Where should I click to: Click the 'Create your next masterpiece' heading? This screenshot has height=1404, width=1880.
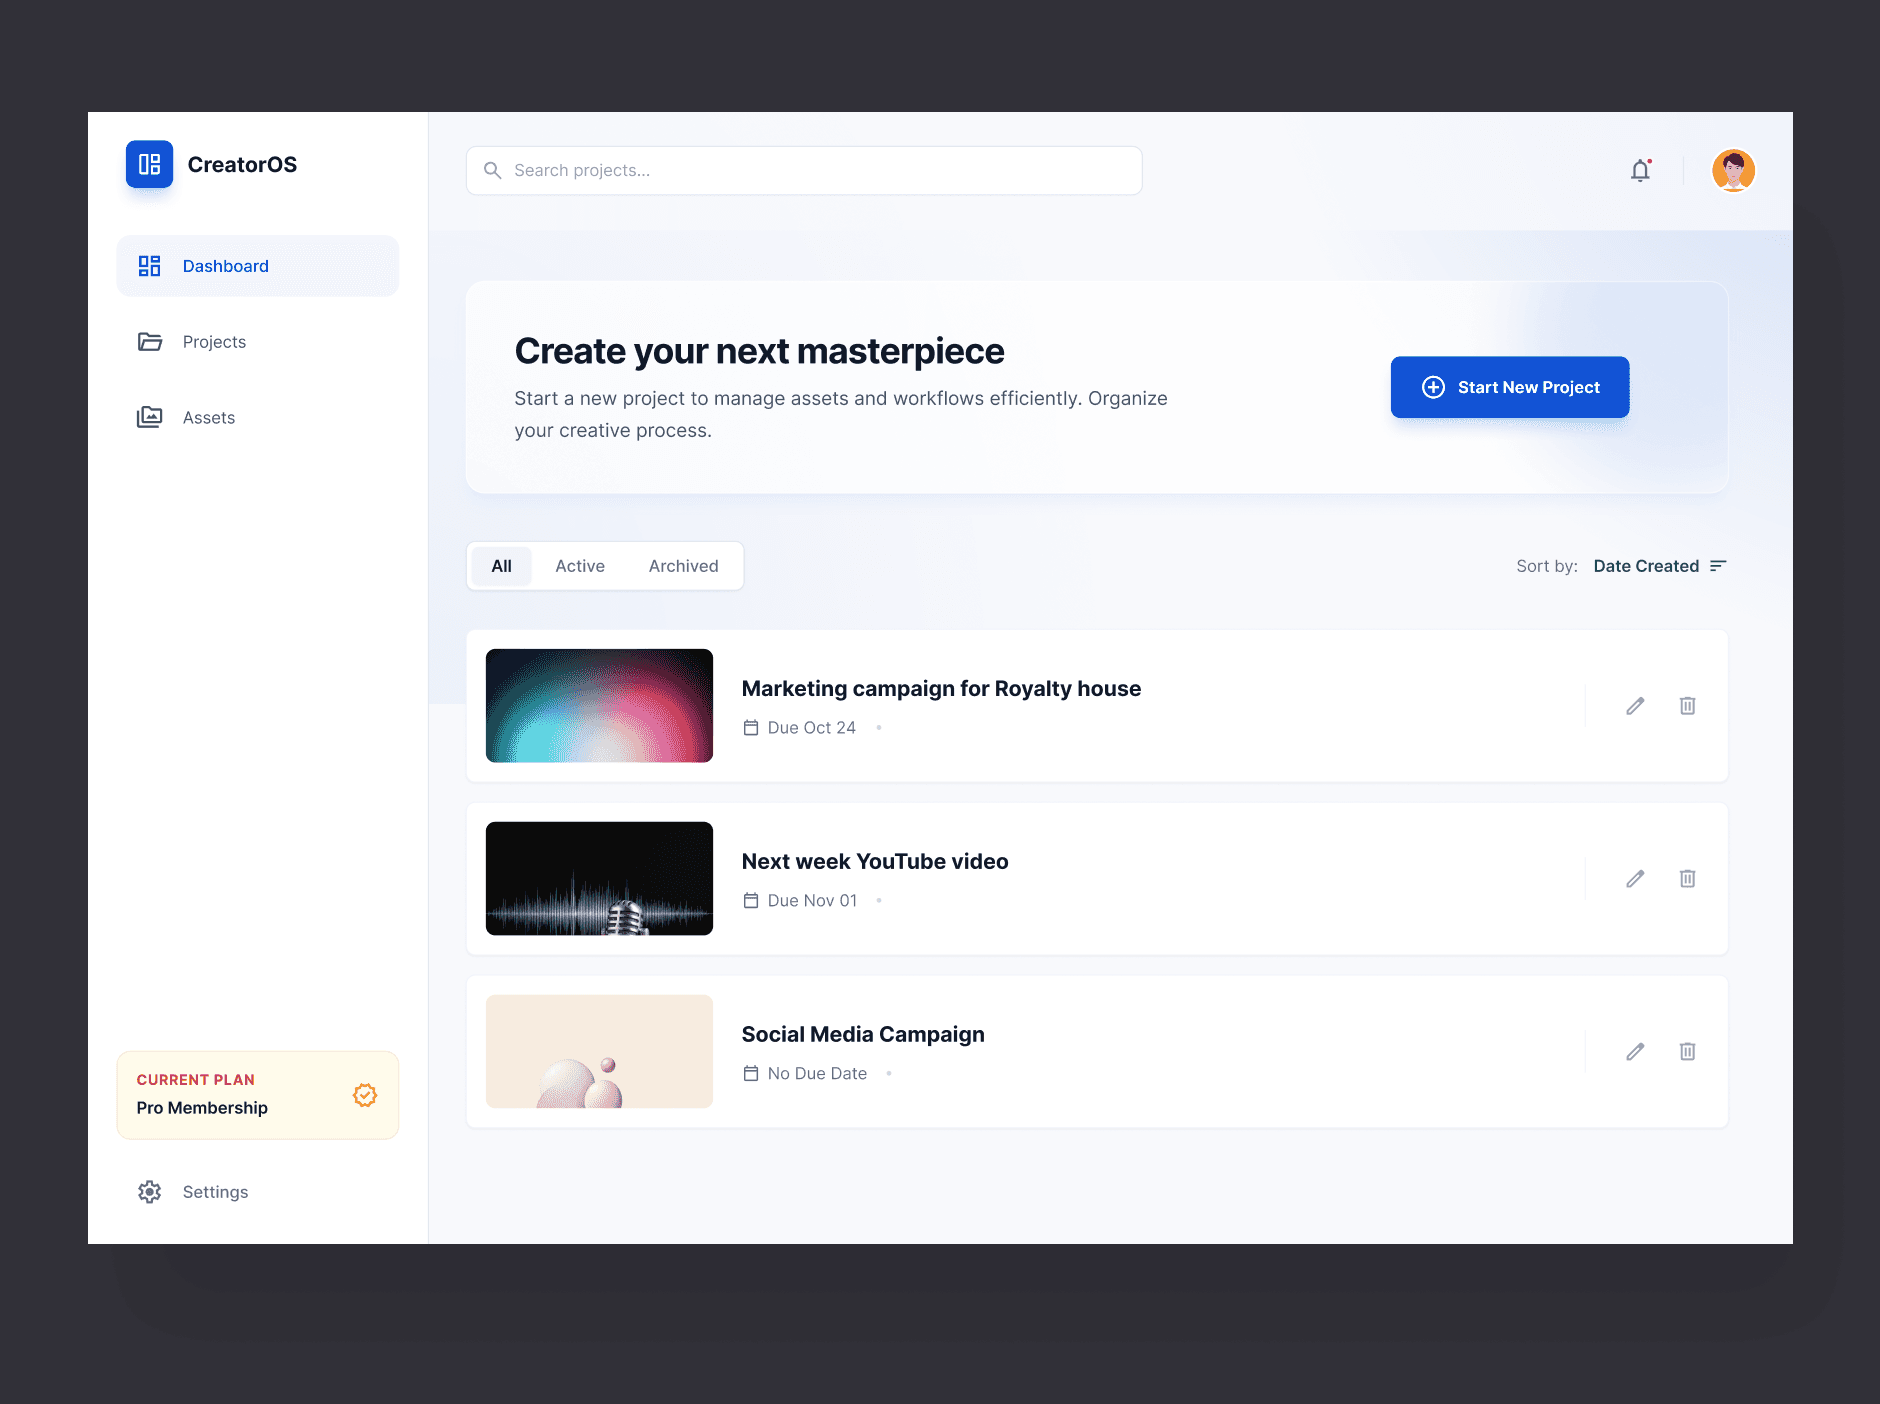759,352
